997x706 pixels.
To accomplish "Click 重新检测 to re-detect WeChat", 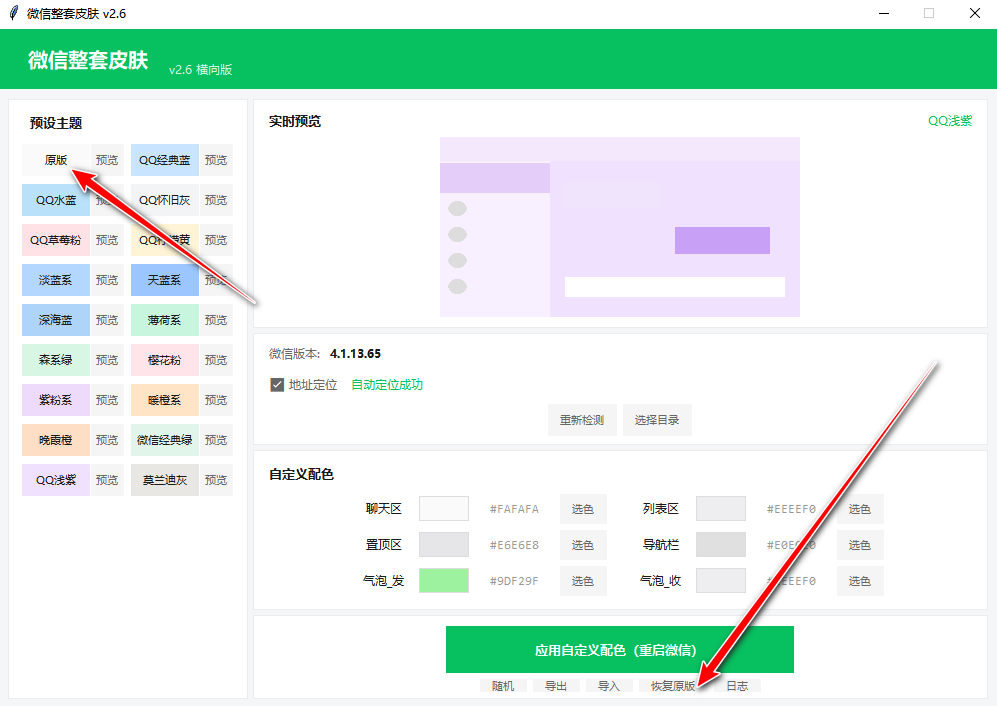I will [x=582, y=420].
